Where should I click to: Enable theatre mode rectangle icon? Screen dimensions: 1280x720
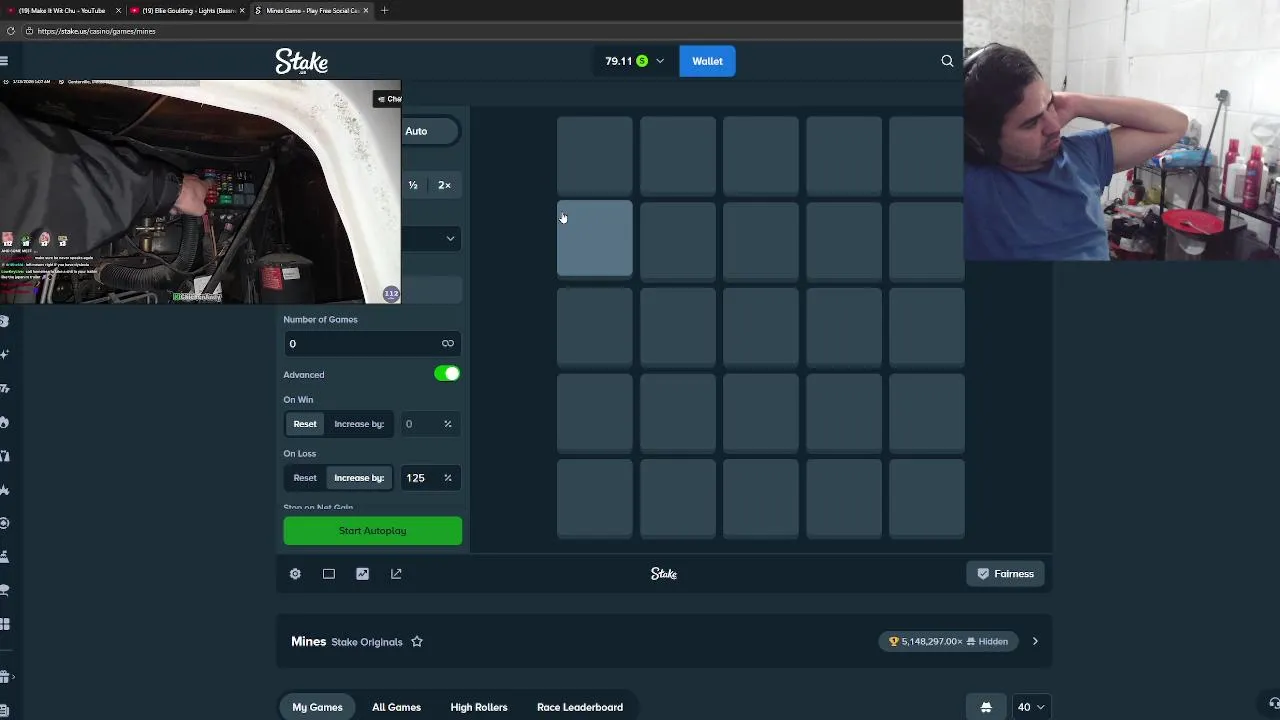point(329,574)
